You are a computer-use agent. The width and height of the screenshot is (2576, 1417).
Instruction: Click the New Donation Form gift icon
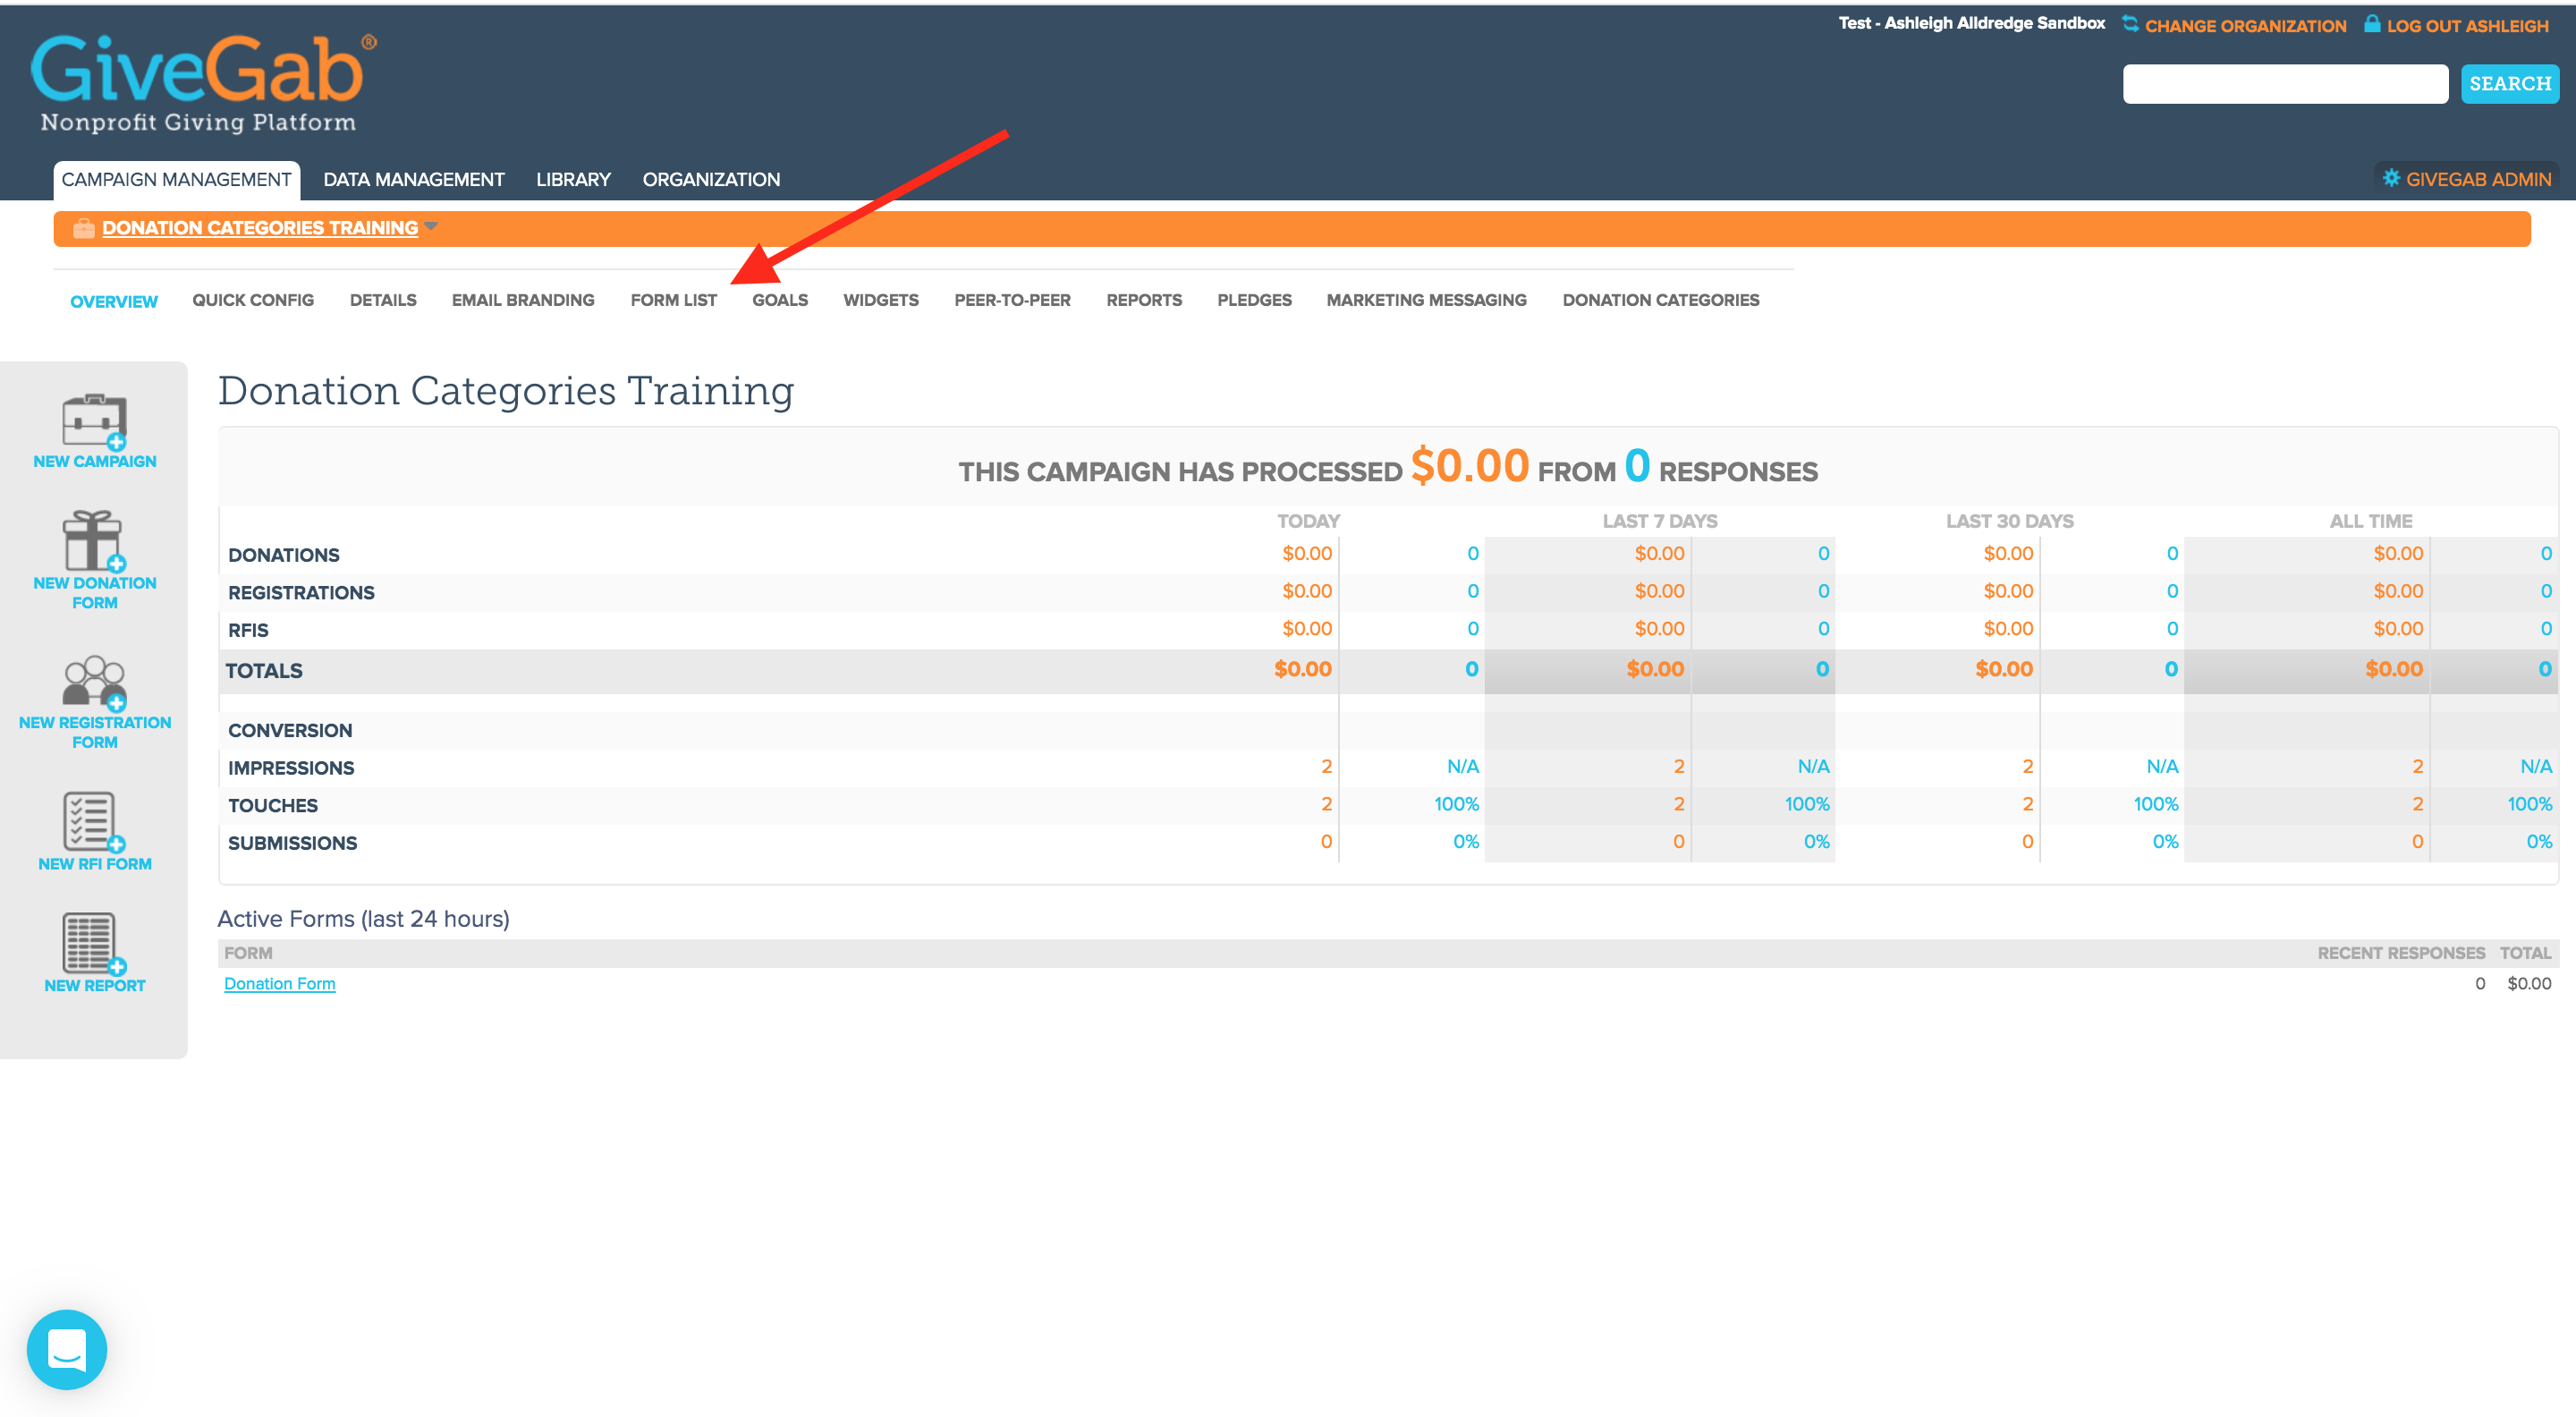point(95,541)
